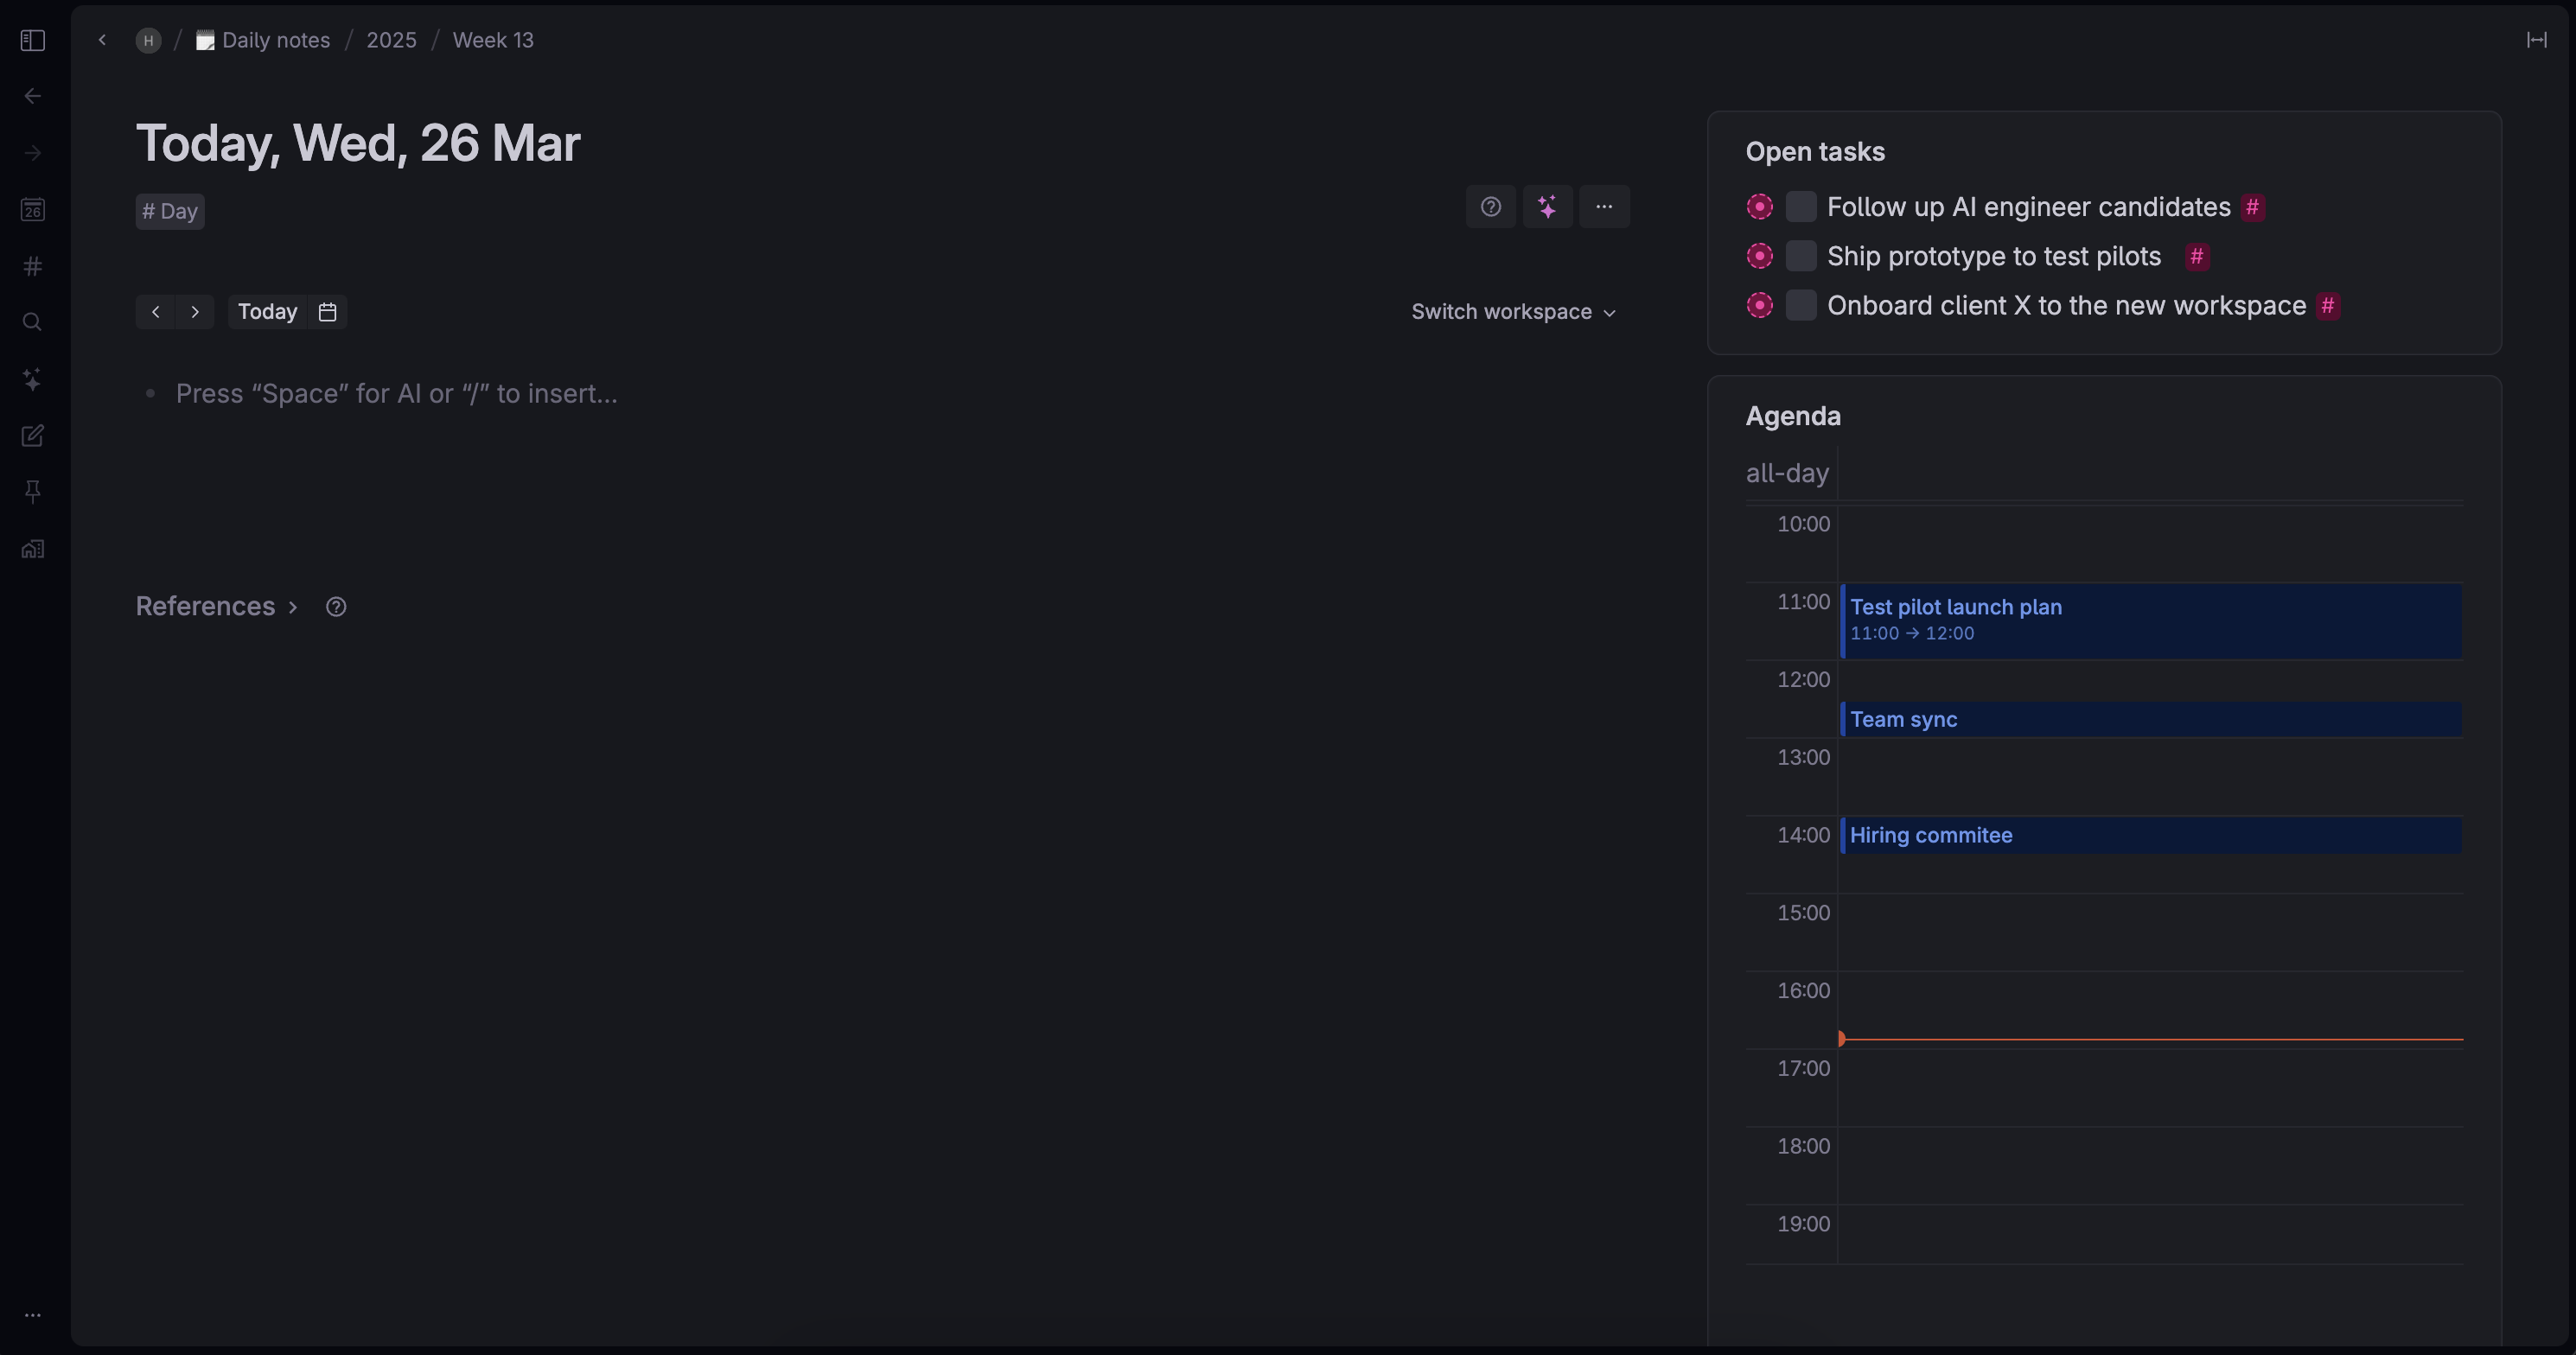Open the date picker next to Today
Viewport: 2576px width, 1355px height.
pyautogui.click(x=328, y=311)
